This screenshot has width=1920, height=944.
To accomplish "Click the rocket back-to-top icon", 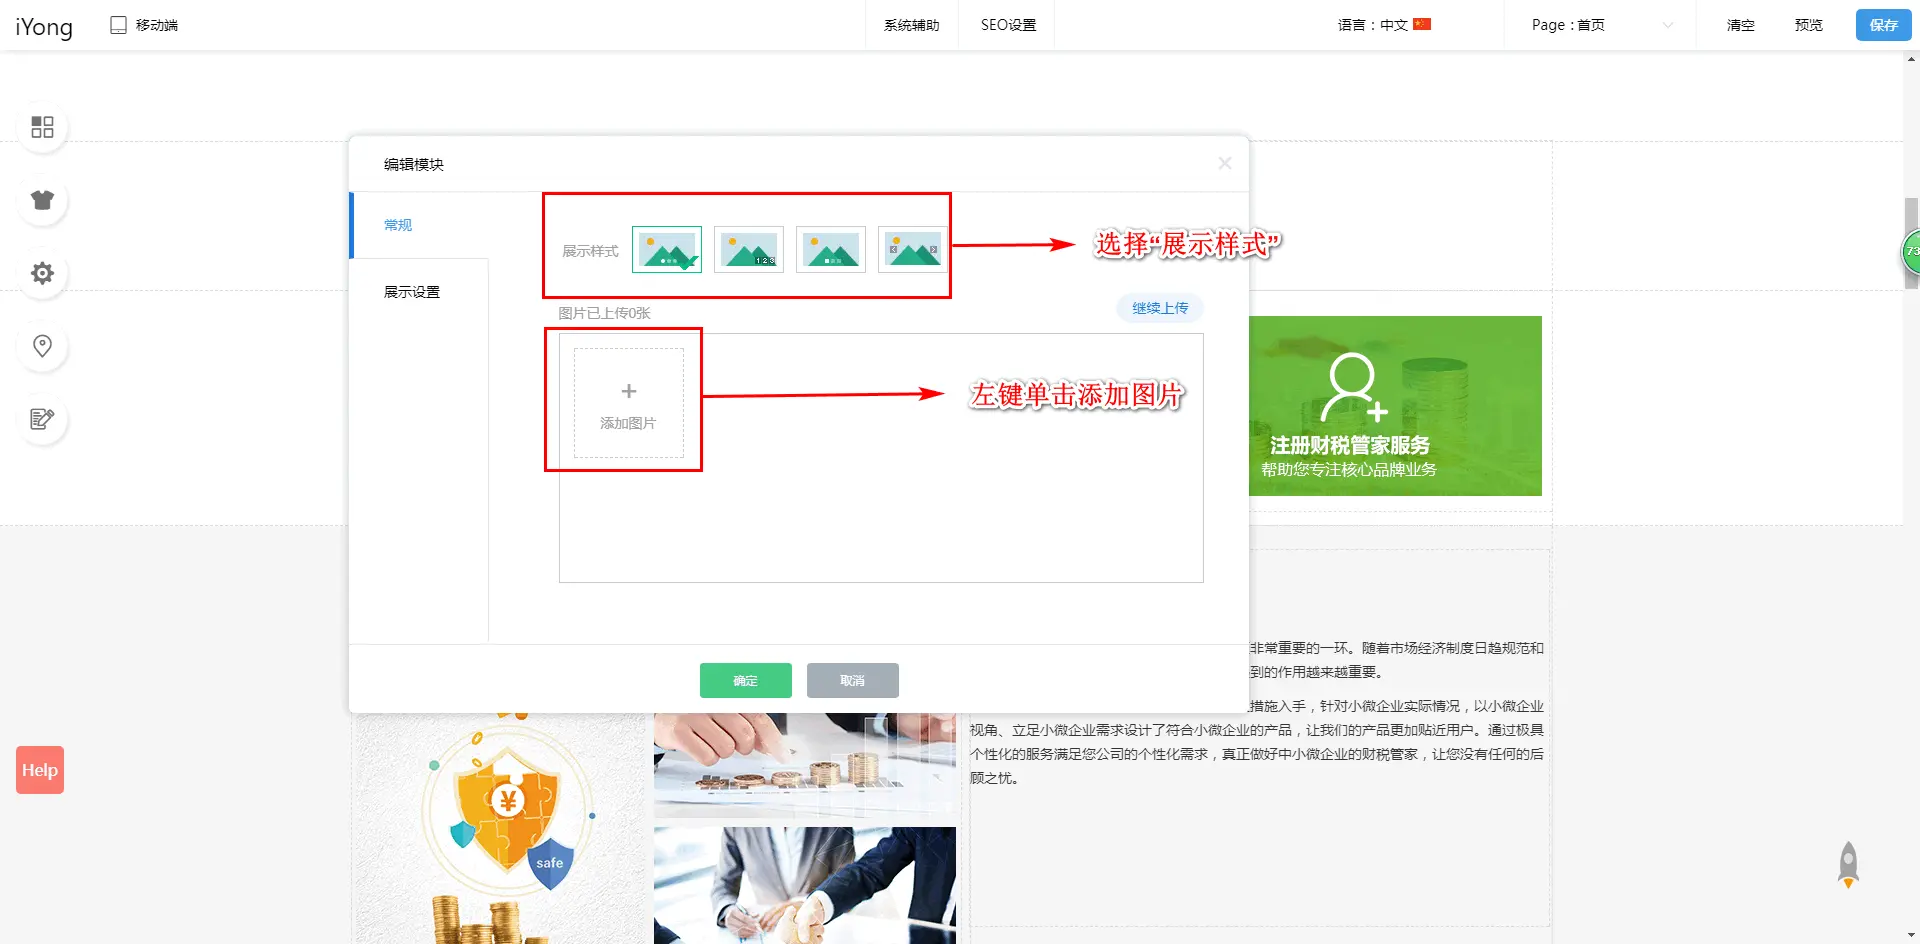I will 1848,864.
